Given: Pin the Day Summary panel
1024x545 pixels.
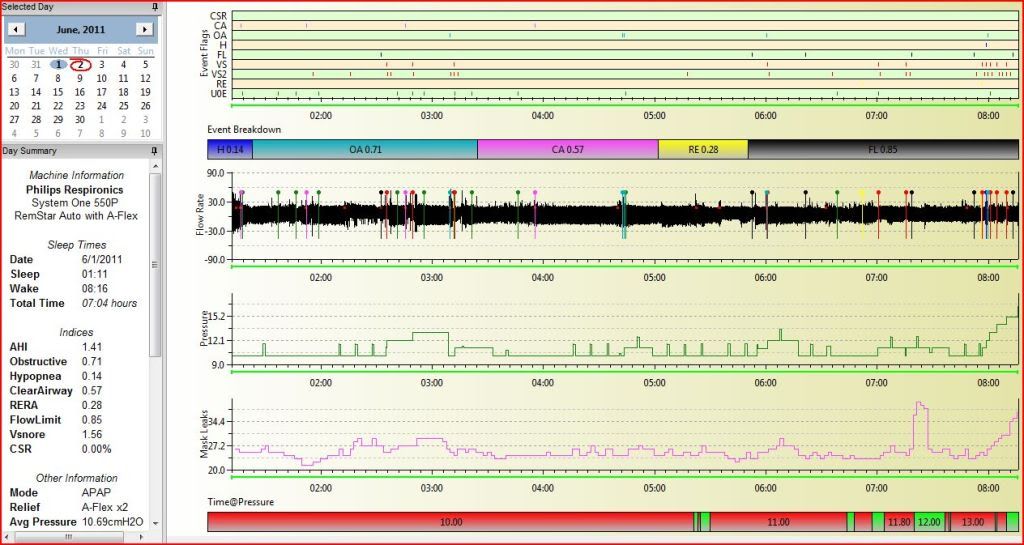Looking at the screenshot, I should tap(155, 151).
